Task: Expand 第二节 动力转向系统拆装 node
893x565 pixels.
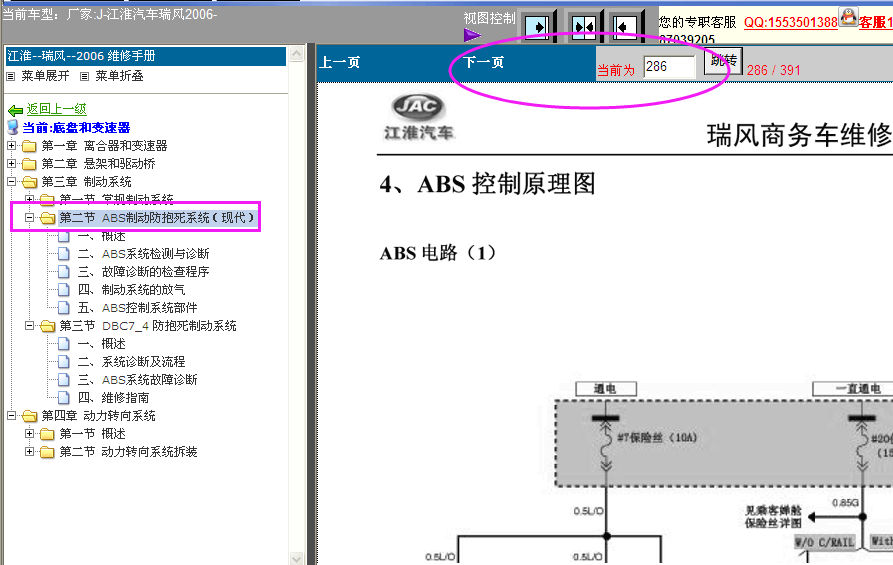Action: coord(30,452)
